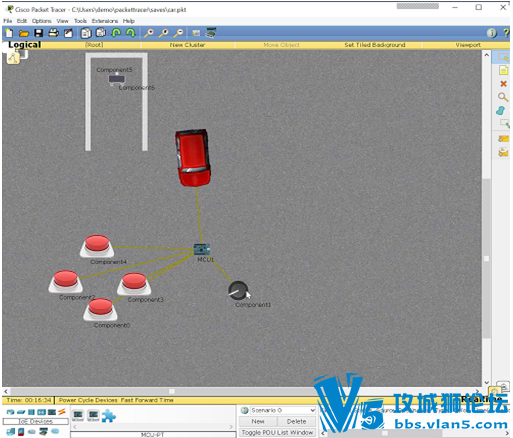Click the [Root] navigation button
Screen dimensions: 513x438
click(x=94, y=45)
